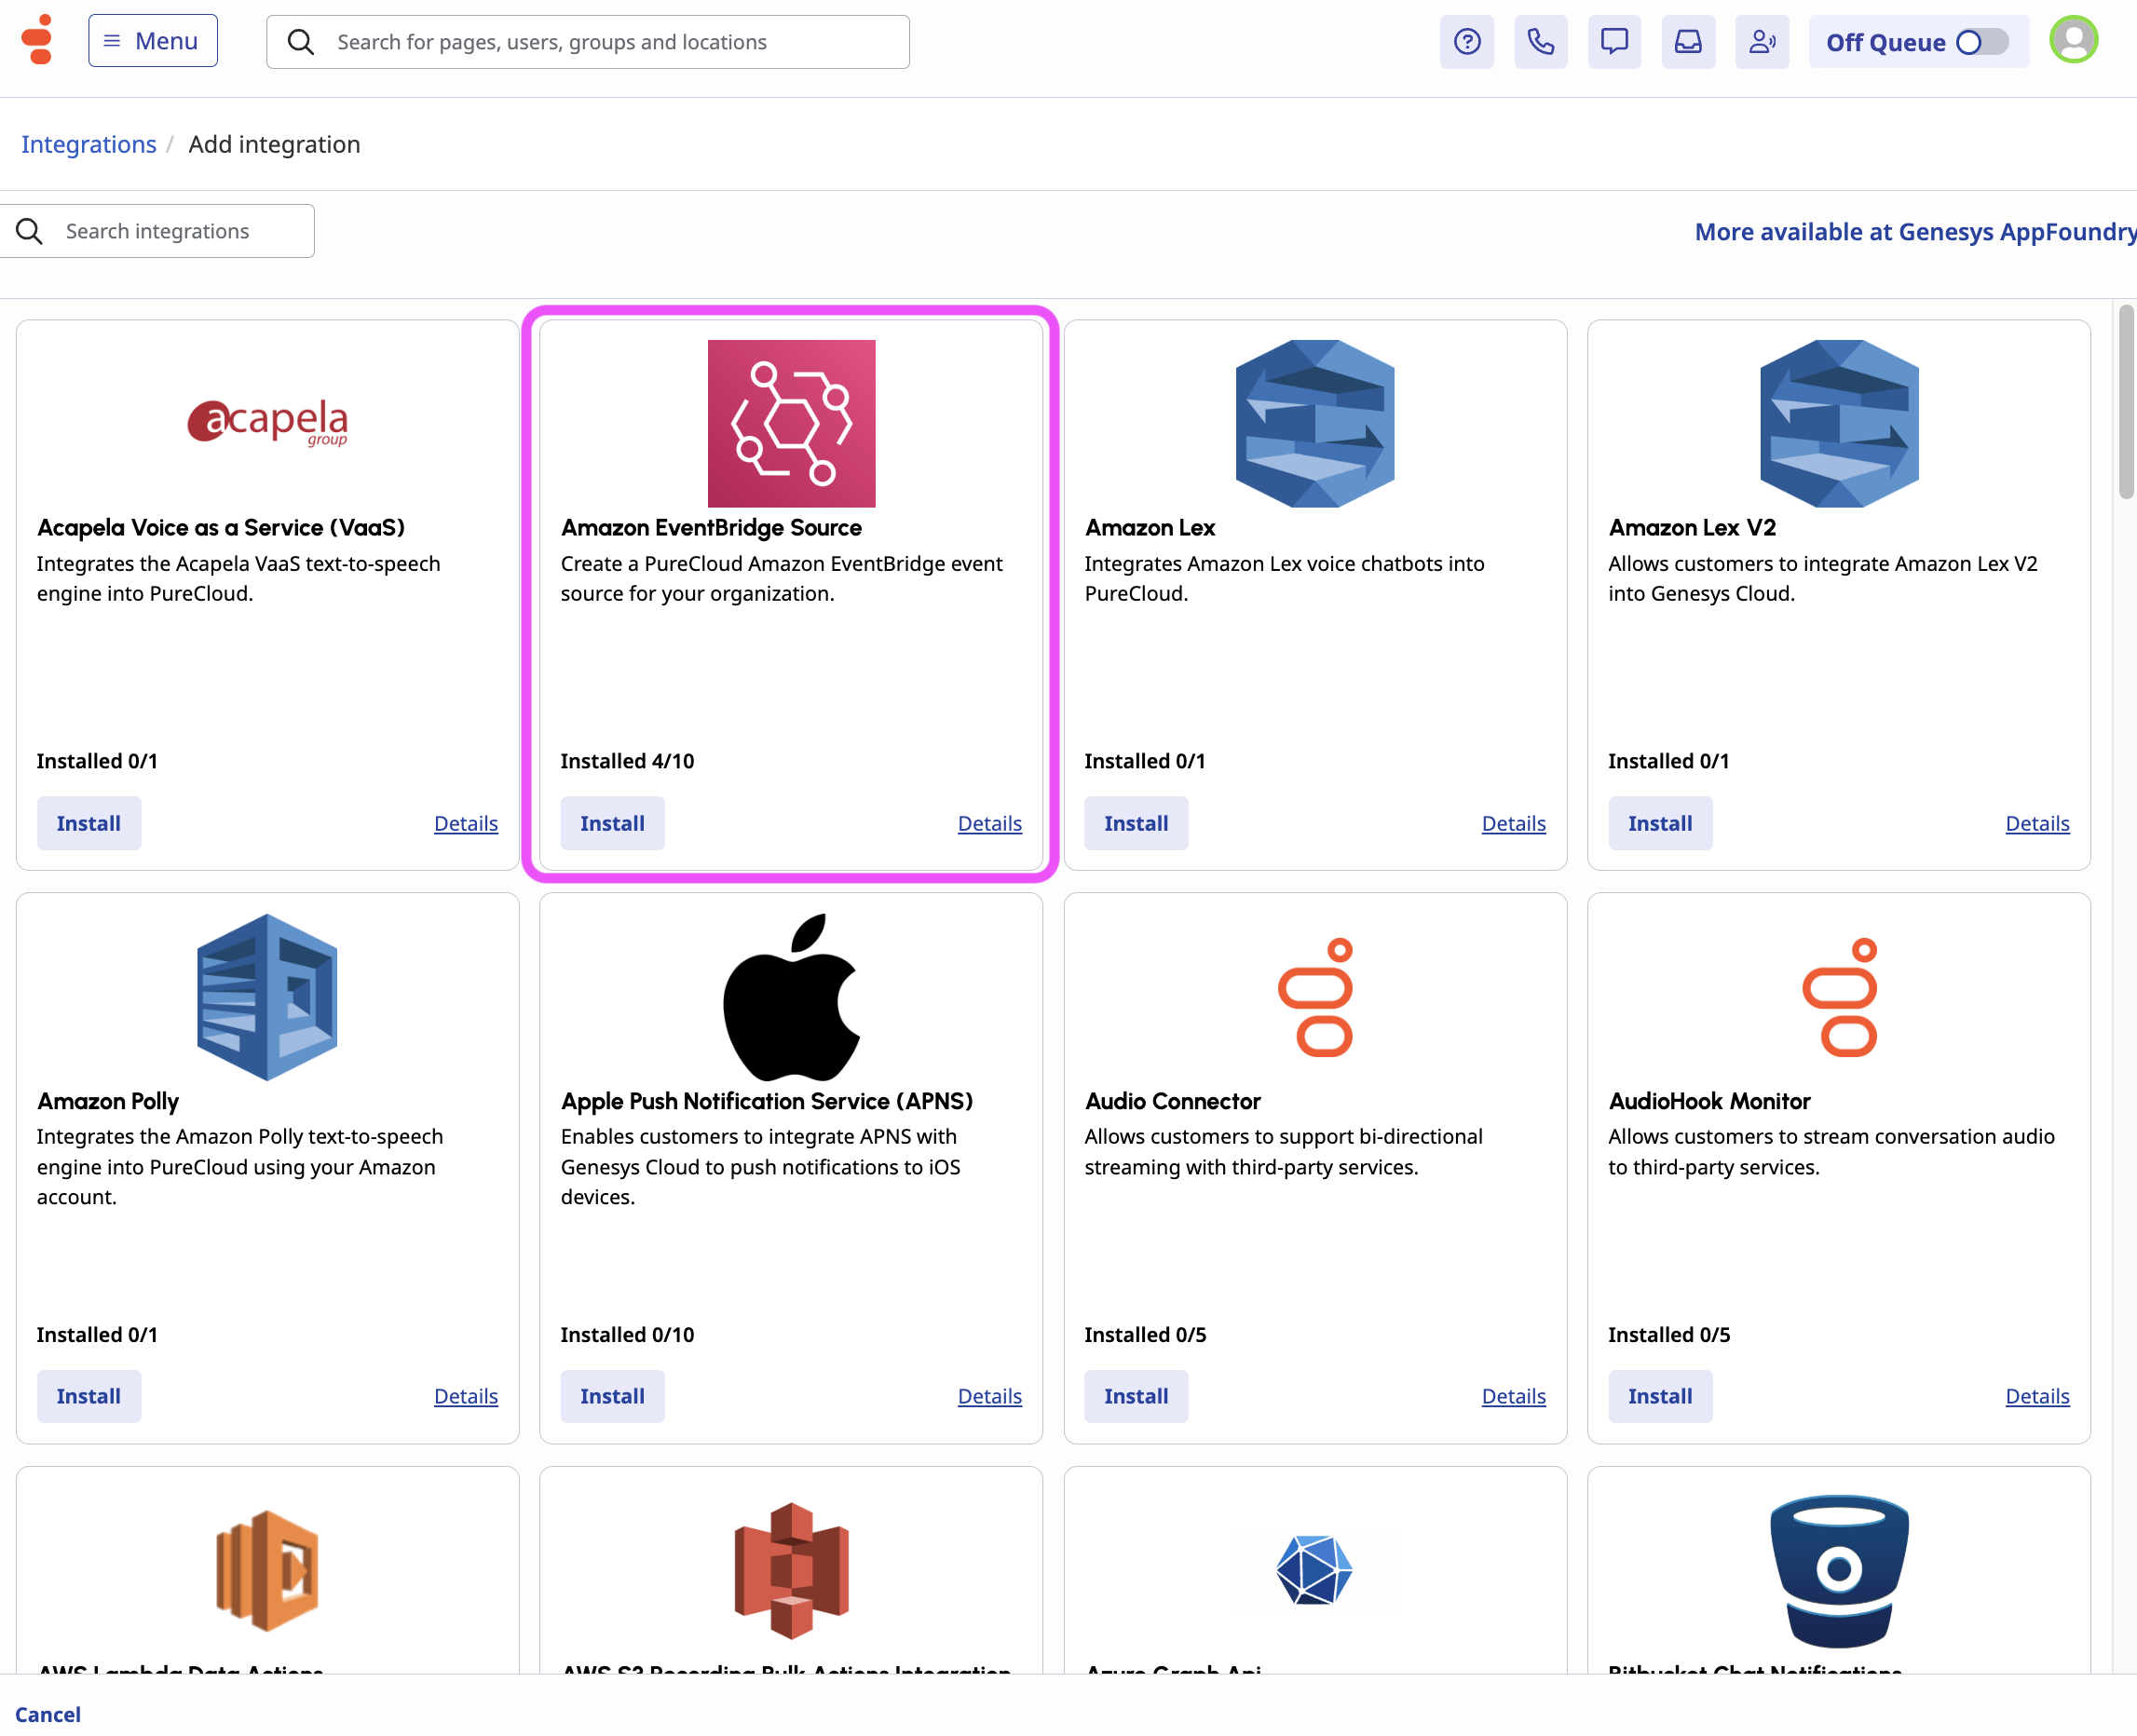Viewport: 2137px width, 1736px height.
Task: Click the Genesys logo icon
Action: point(38,40)
